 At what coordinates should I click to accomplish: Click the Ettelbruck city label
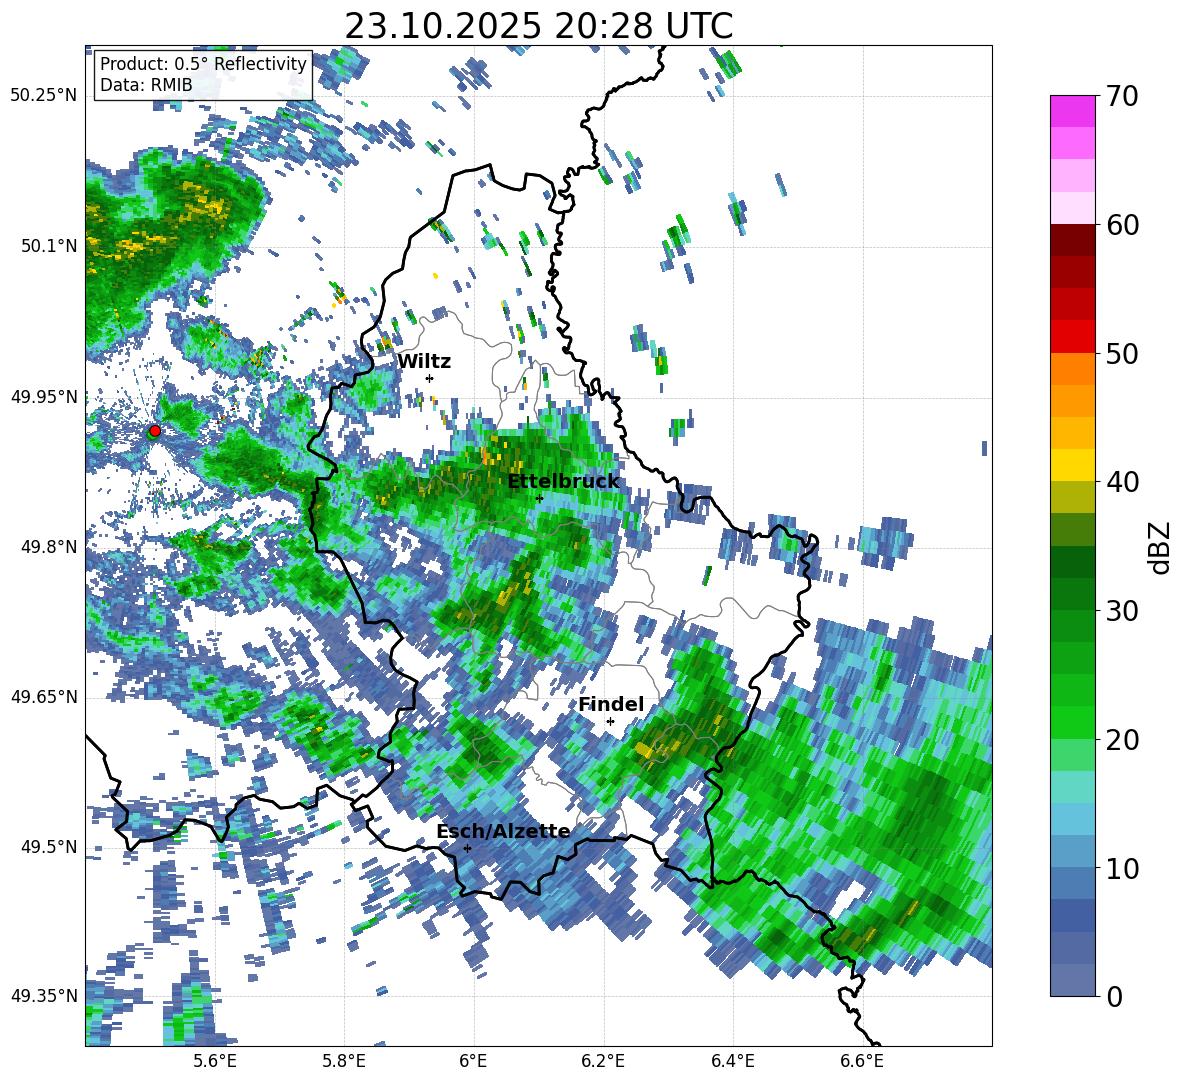pyautogui.click(x=563, y=482)
